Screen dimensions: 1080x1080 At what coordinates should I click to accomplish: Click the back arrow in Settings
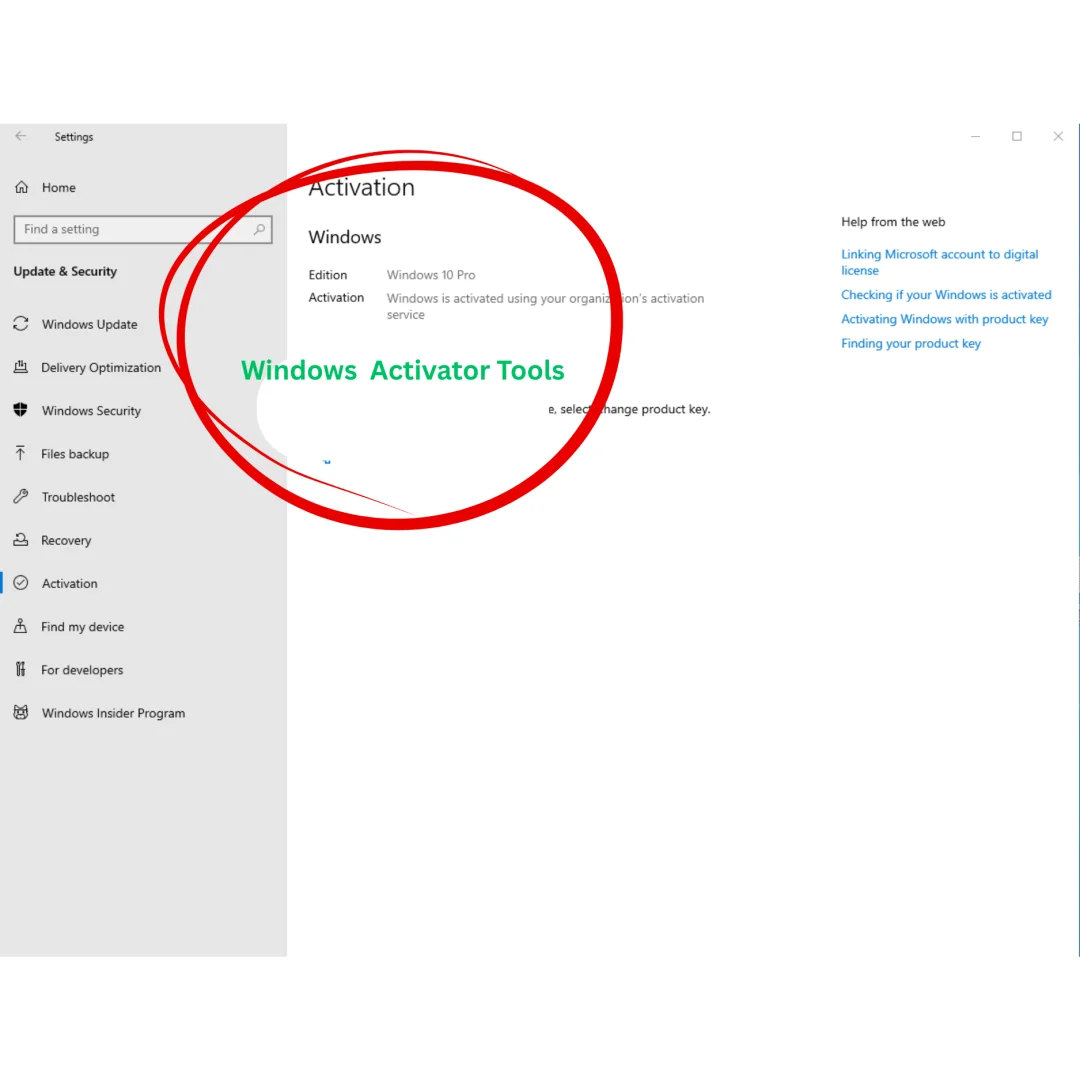[x=21, y=137]
